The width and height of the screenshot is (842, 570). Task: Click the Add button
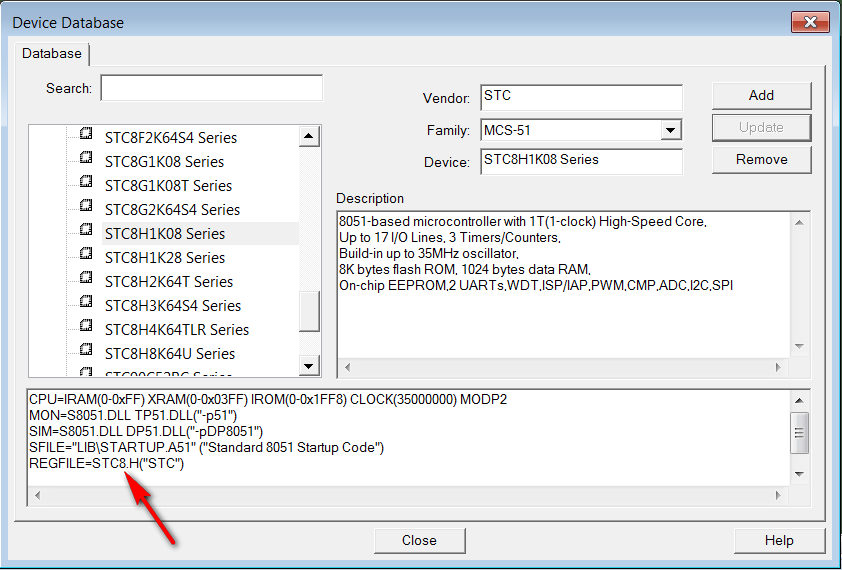point(761,96)
